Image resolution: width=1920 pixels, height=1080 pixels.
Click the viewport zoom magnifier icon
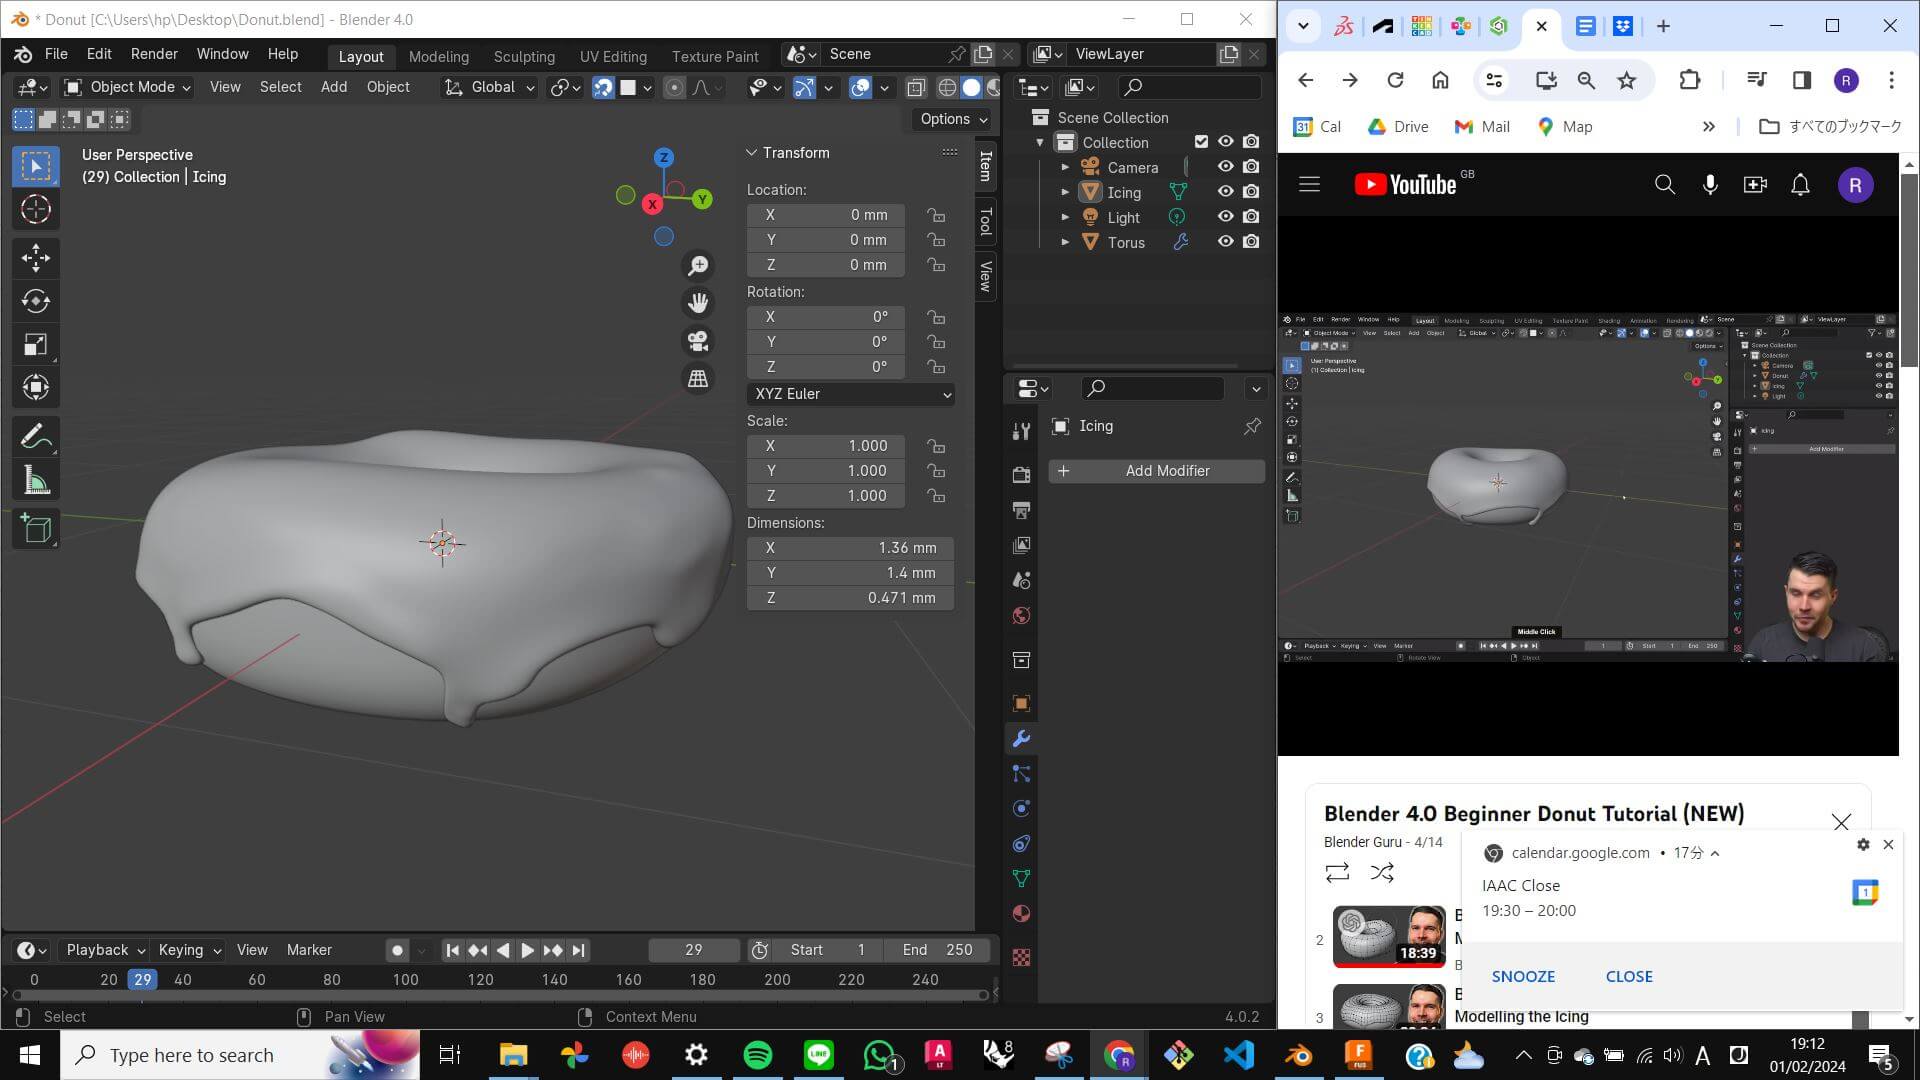point(698,265)
